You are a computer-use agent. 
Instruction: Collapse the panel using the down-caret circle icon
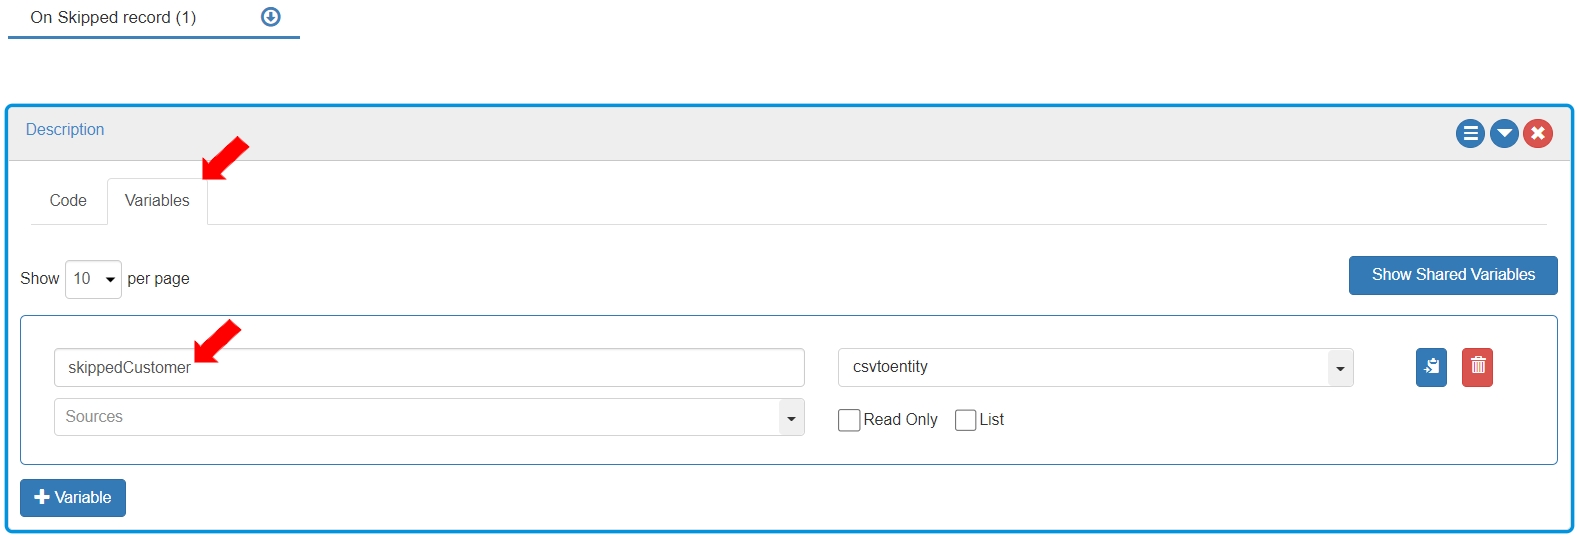click(1504, 133)
